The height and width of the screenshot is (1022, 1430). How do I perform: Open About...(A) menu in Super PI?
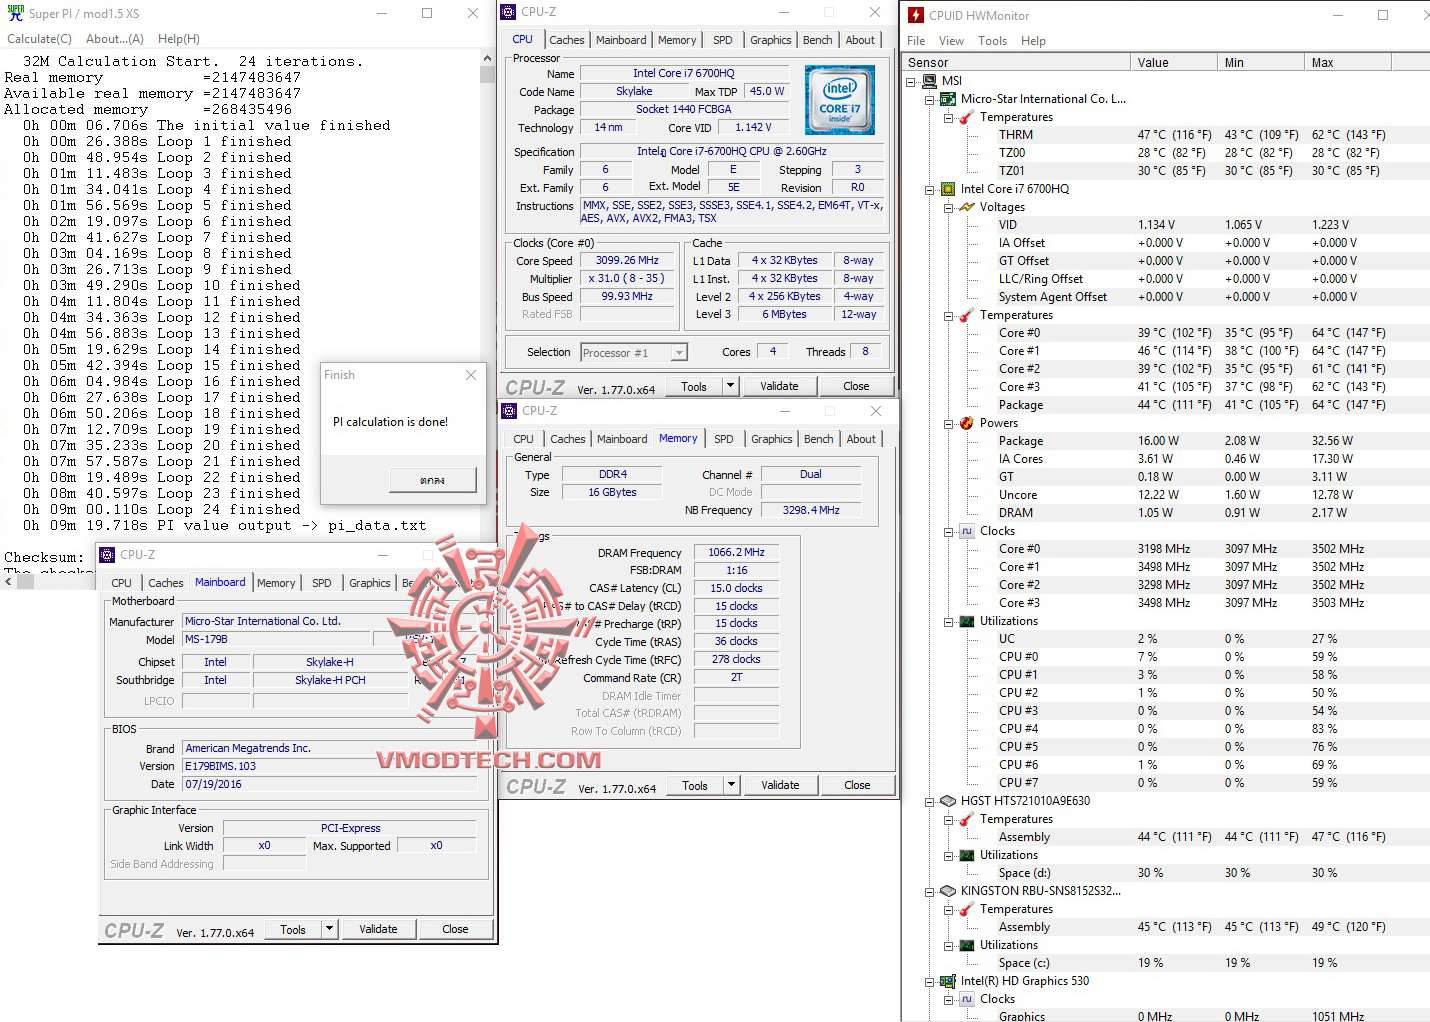click(115, 39)
